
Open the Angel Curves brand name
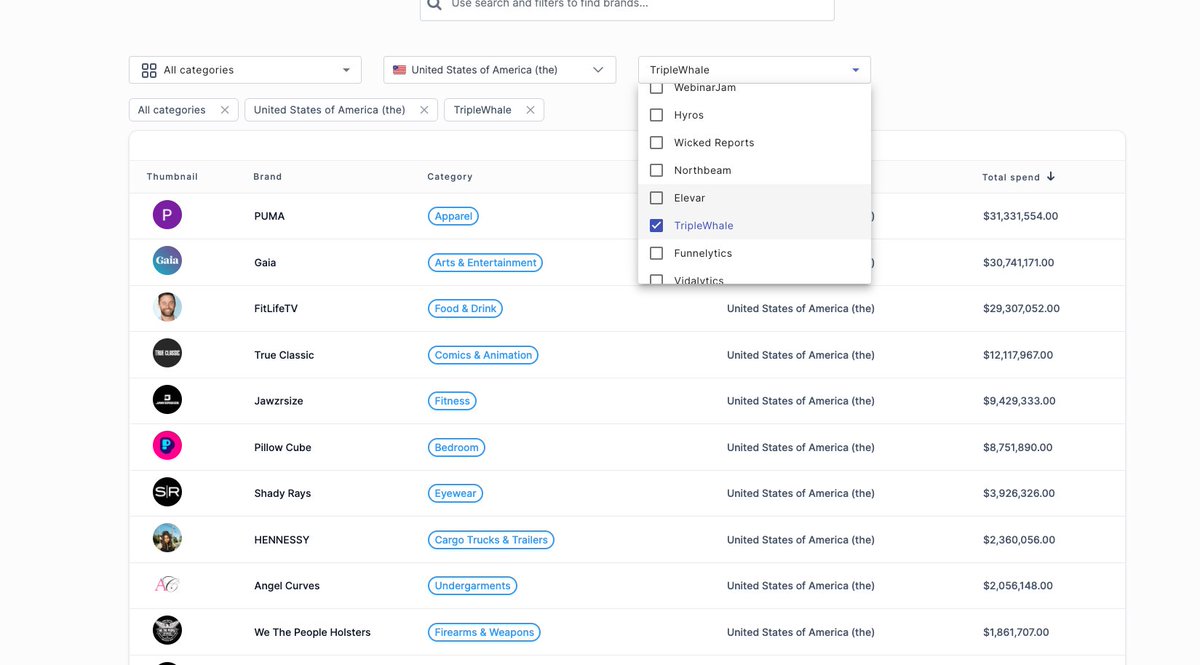[x=287, y=586]
